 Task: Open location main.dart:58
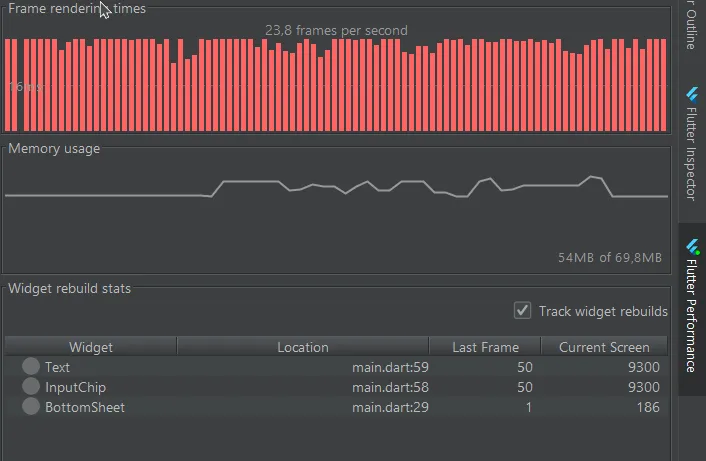click(390, 387)
